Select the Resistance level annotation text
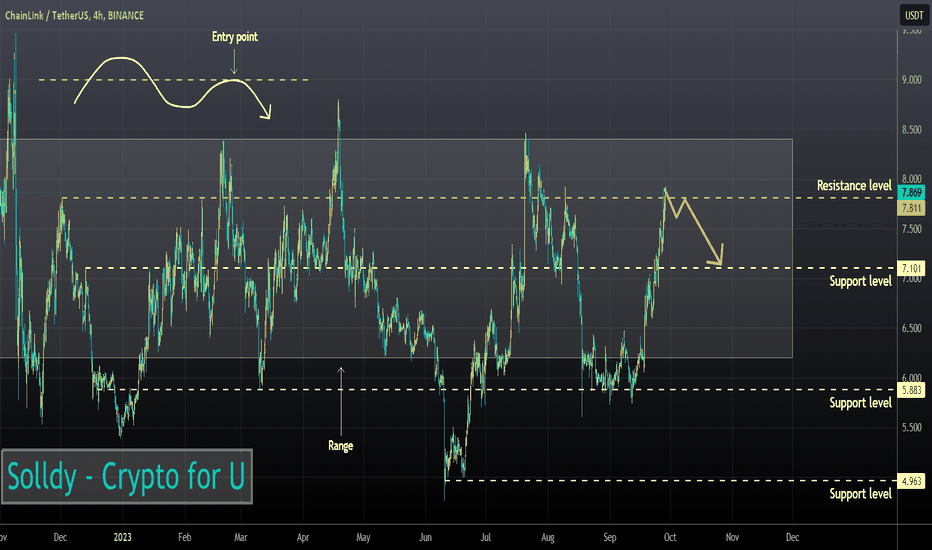Viewport: 932px width, 550px height. point(854,186)
